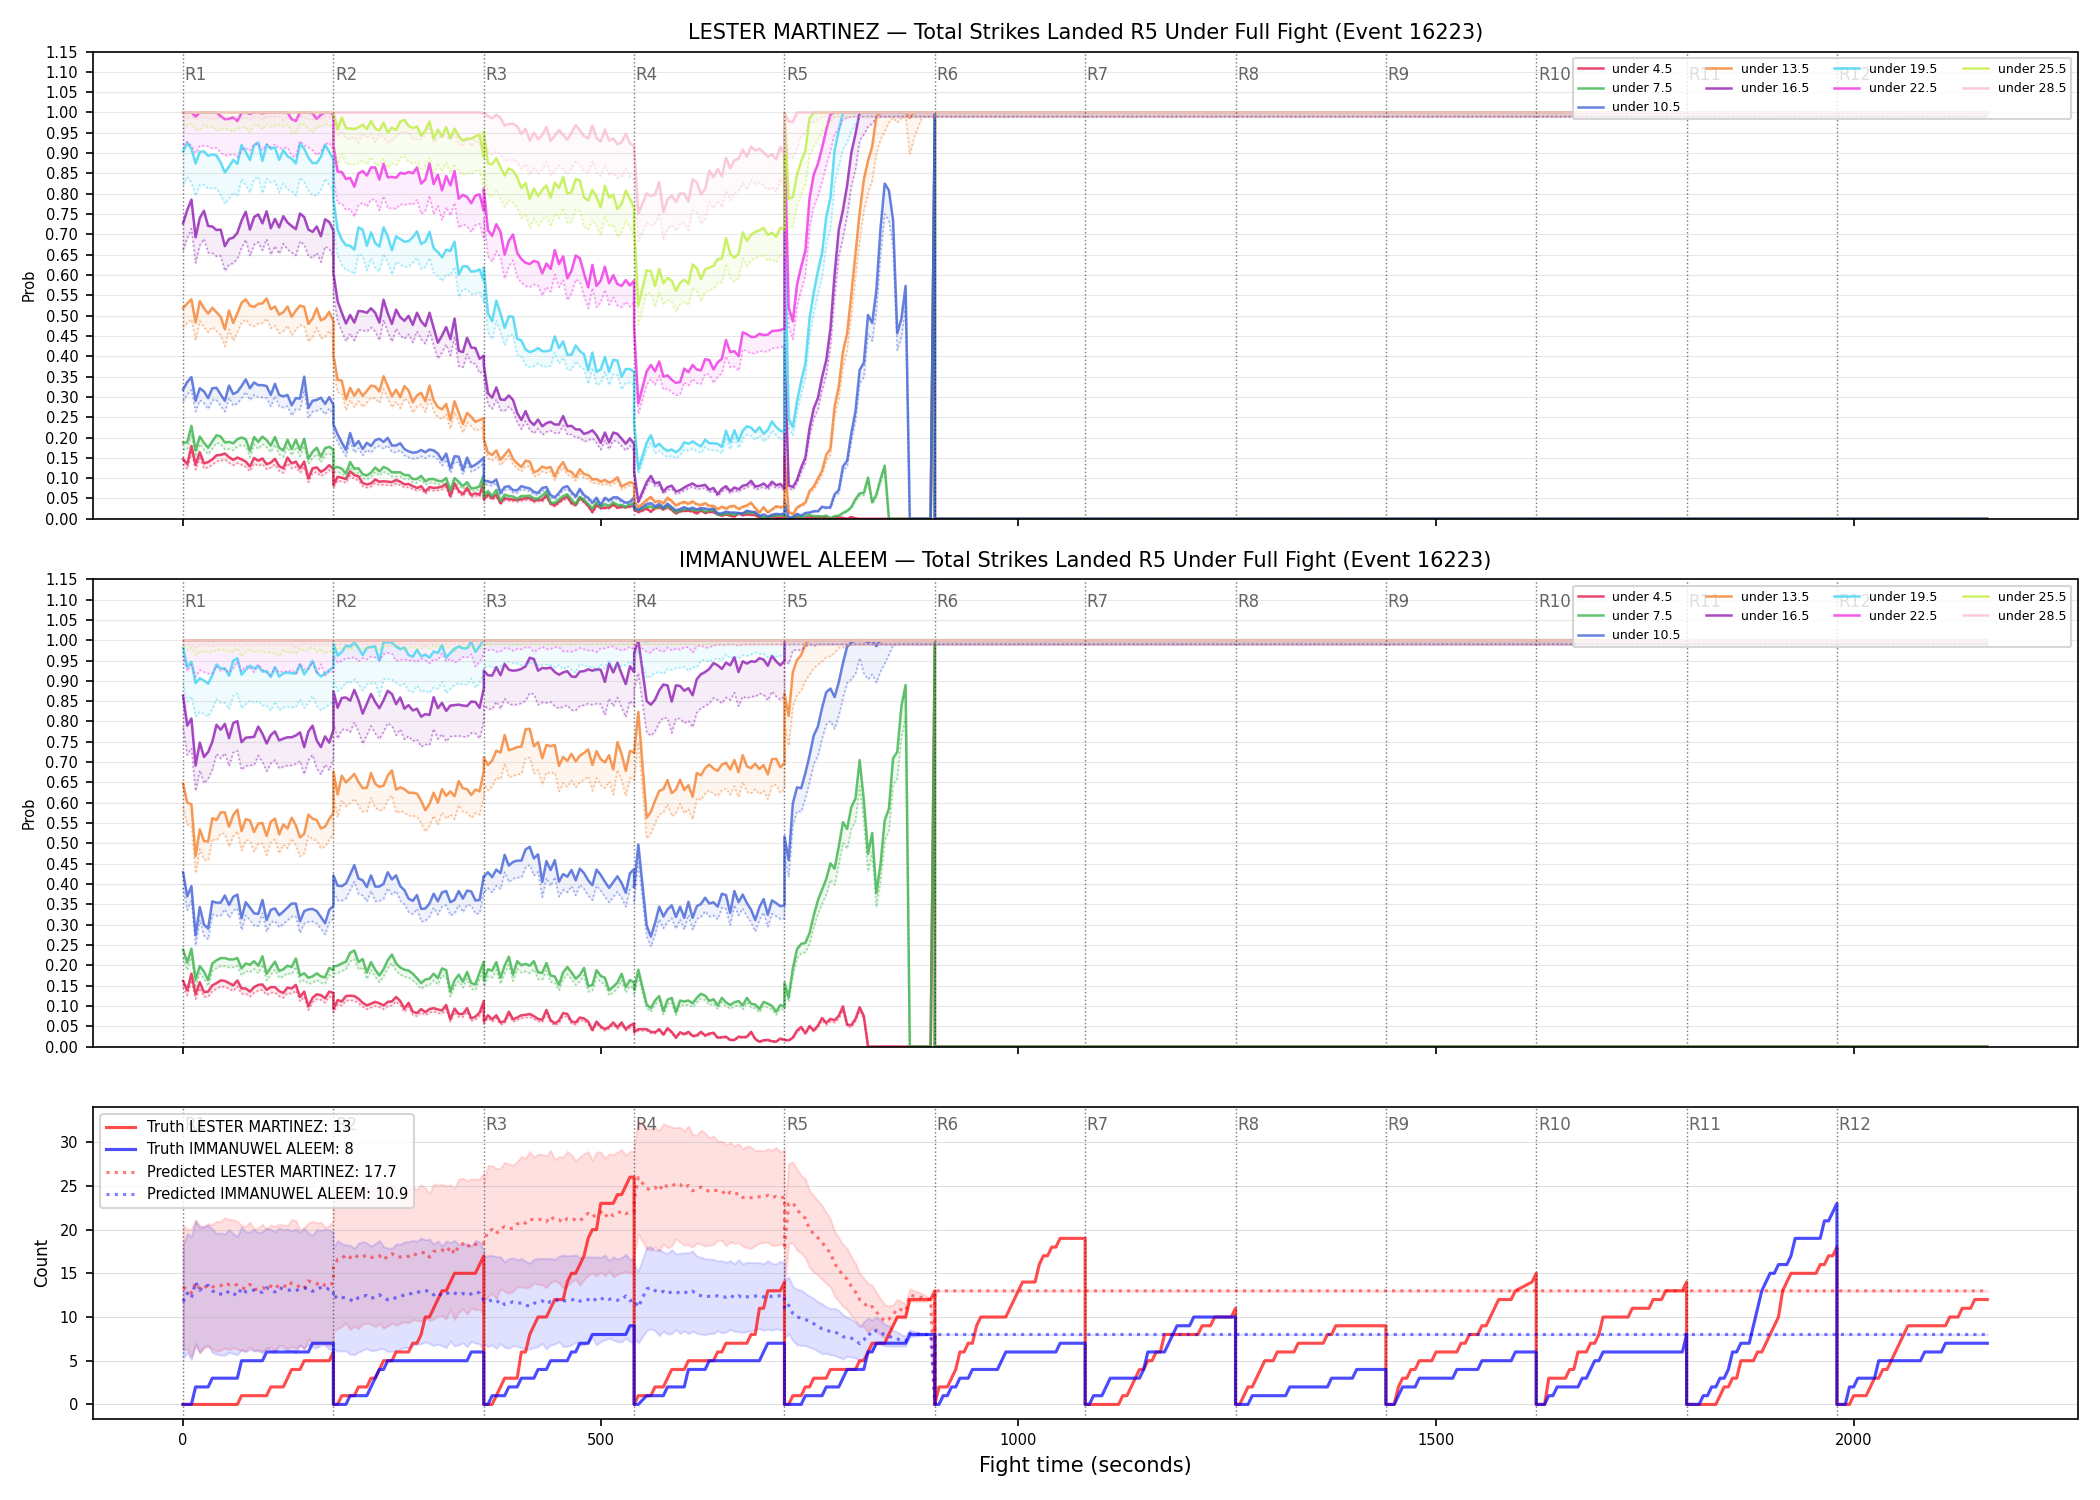2100x1500 pixels.
Task: Click 'under 7.5' legend entry in middle chart
Action: (1625, 616)
